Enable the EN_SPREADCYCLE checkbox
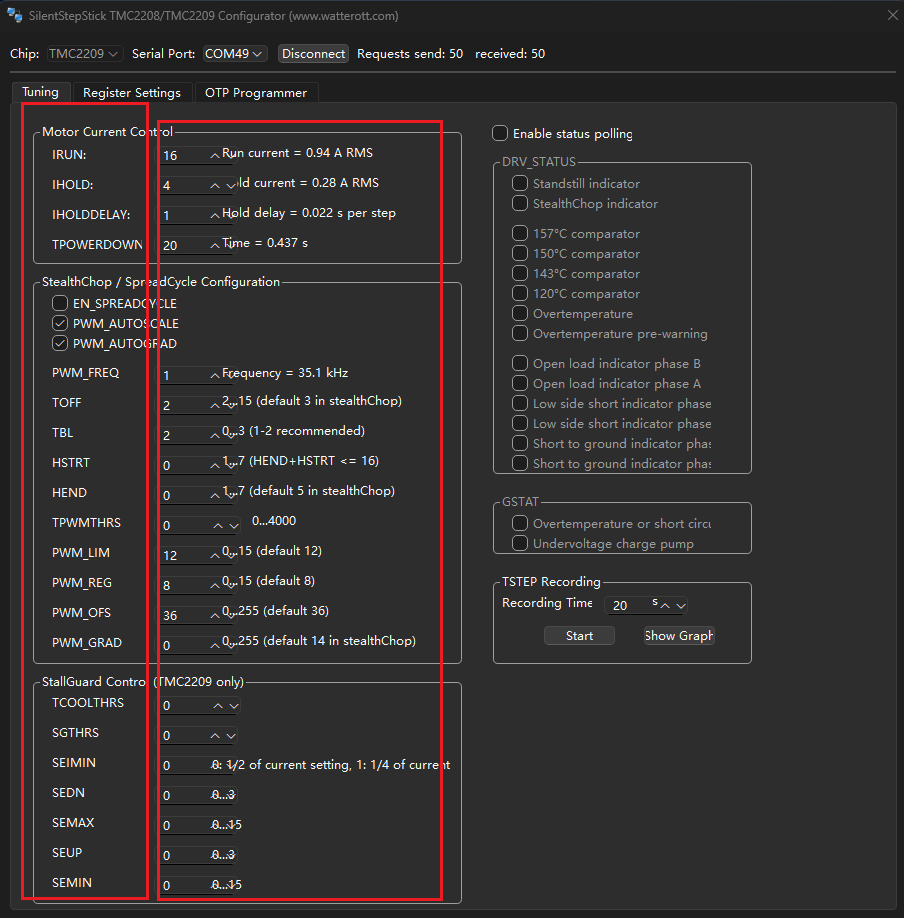 coord(61,303)
